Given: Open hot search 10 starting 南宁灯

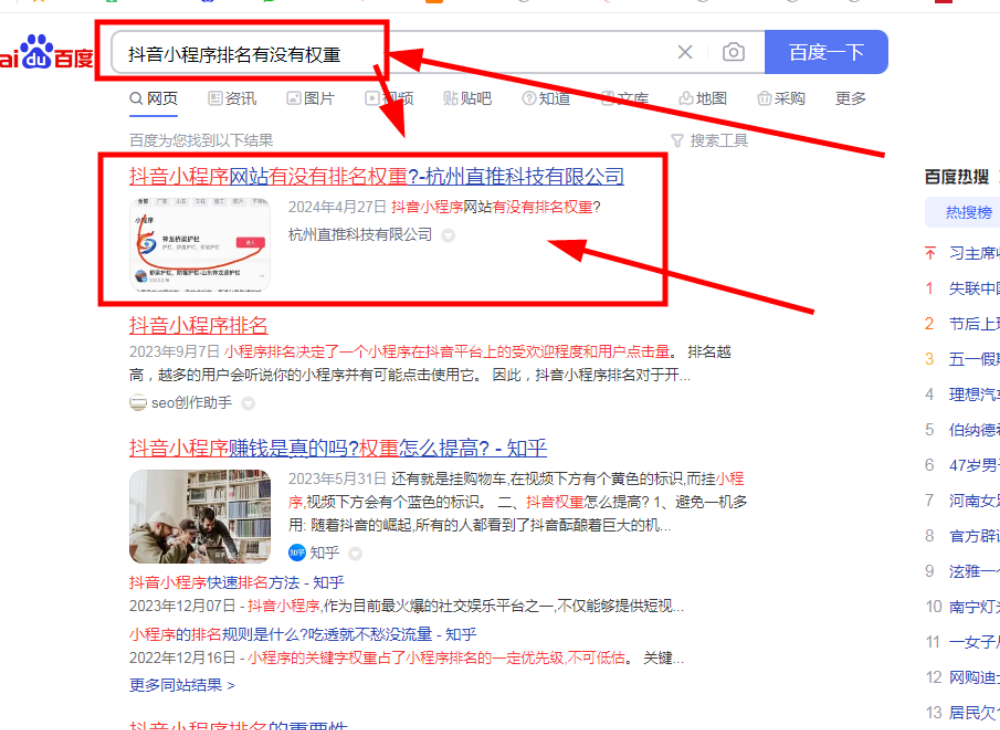Looking at the screenshot, I should click(x=974, y=606).
